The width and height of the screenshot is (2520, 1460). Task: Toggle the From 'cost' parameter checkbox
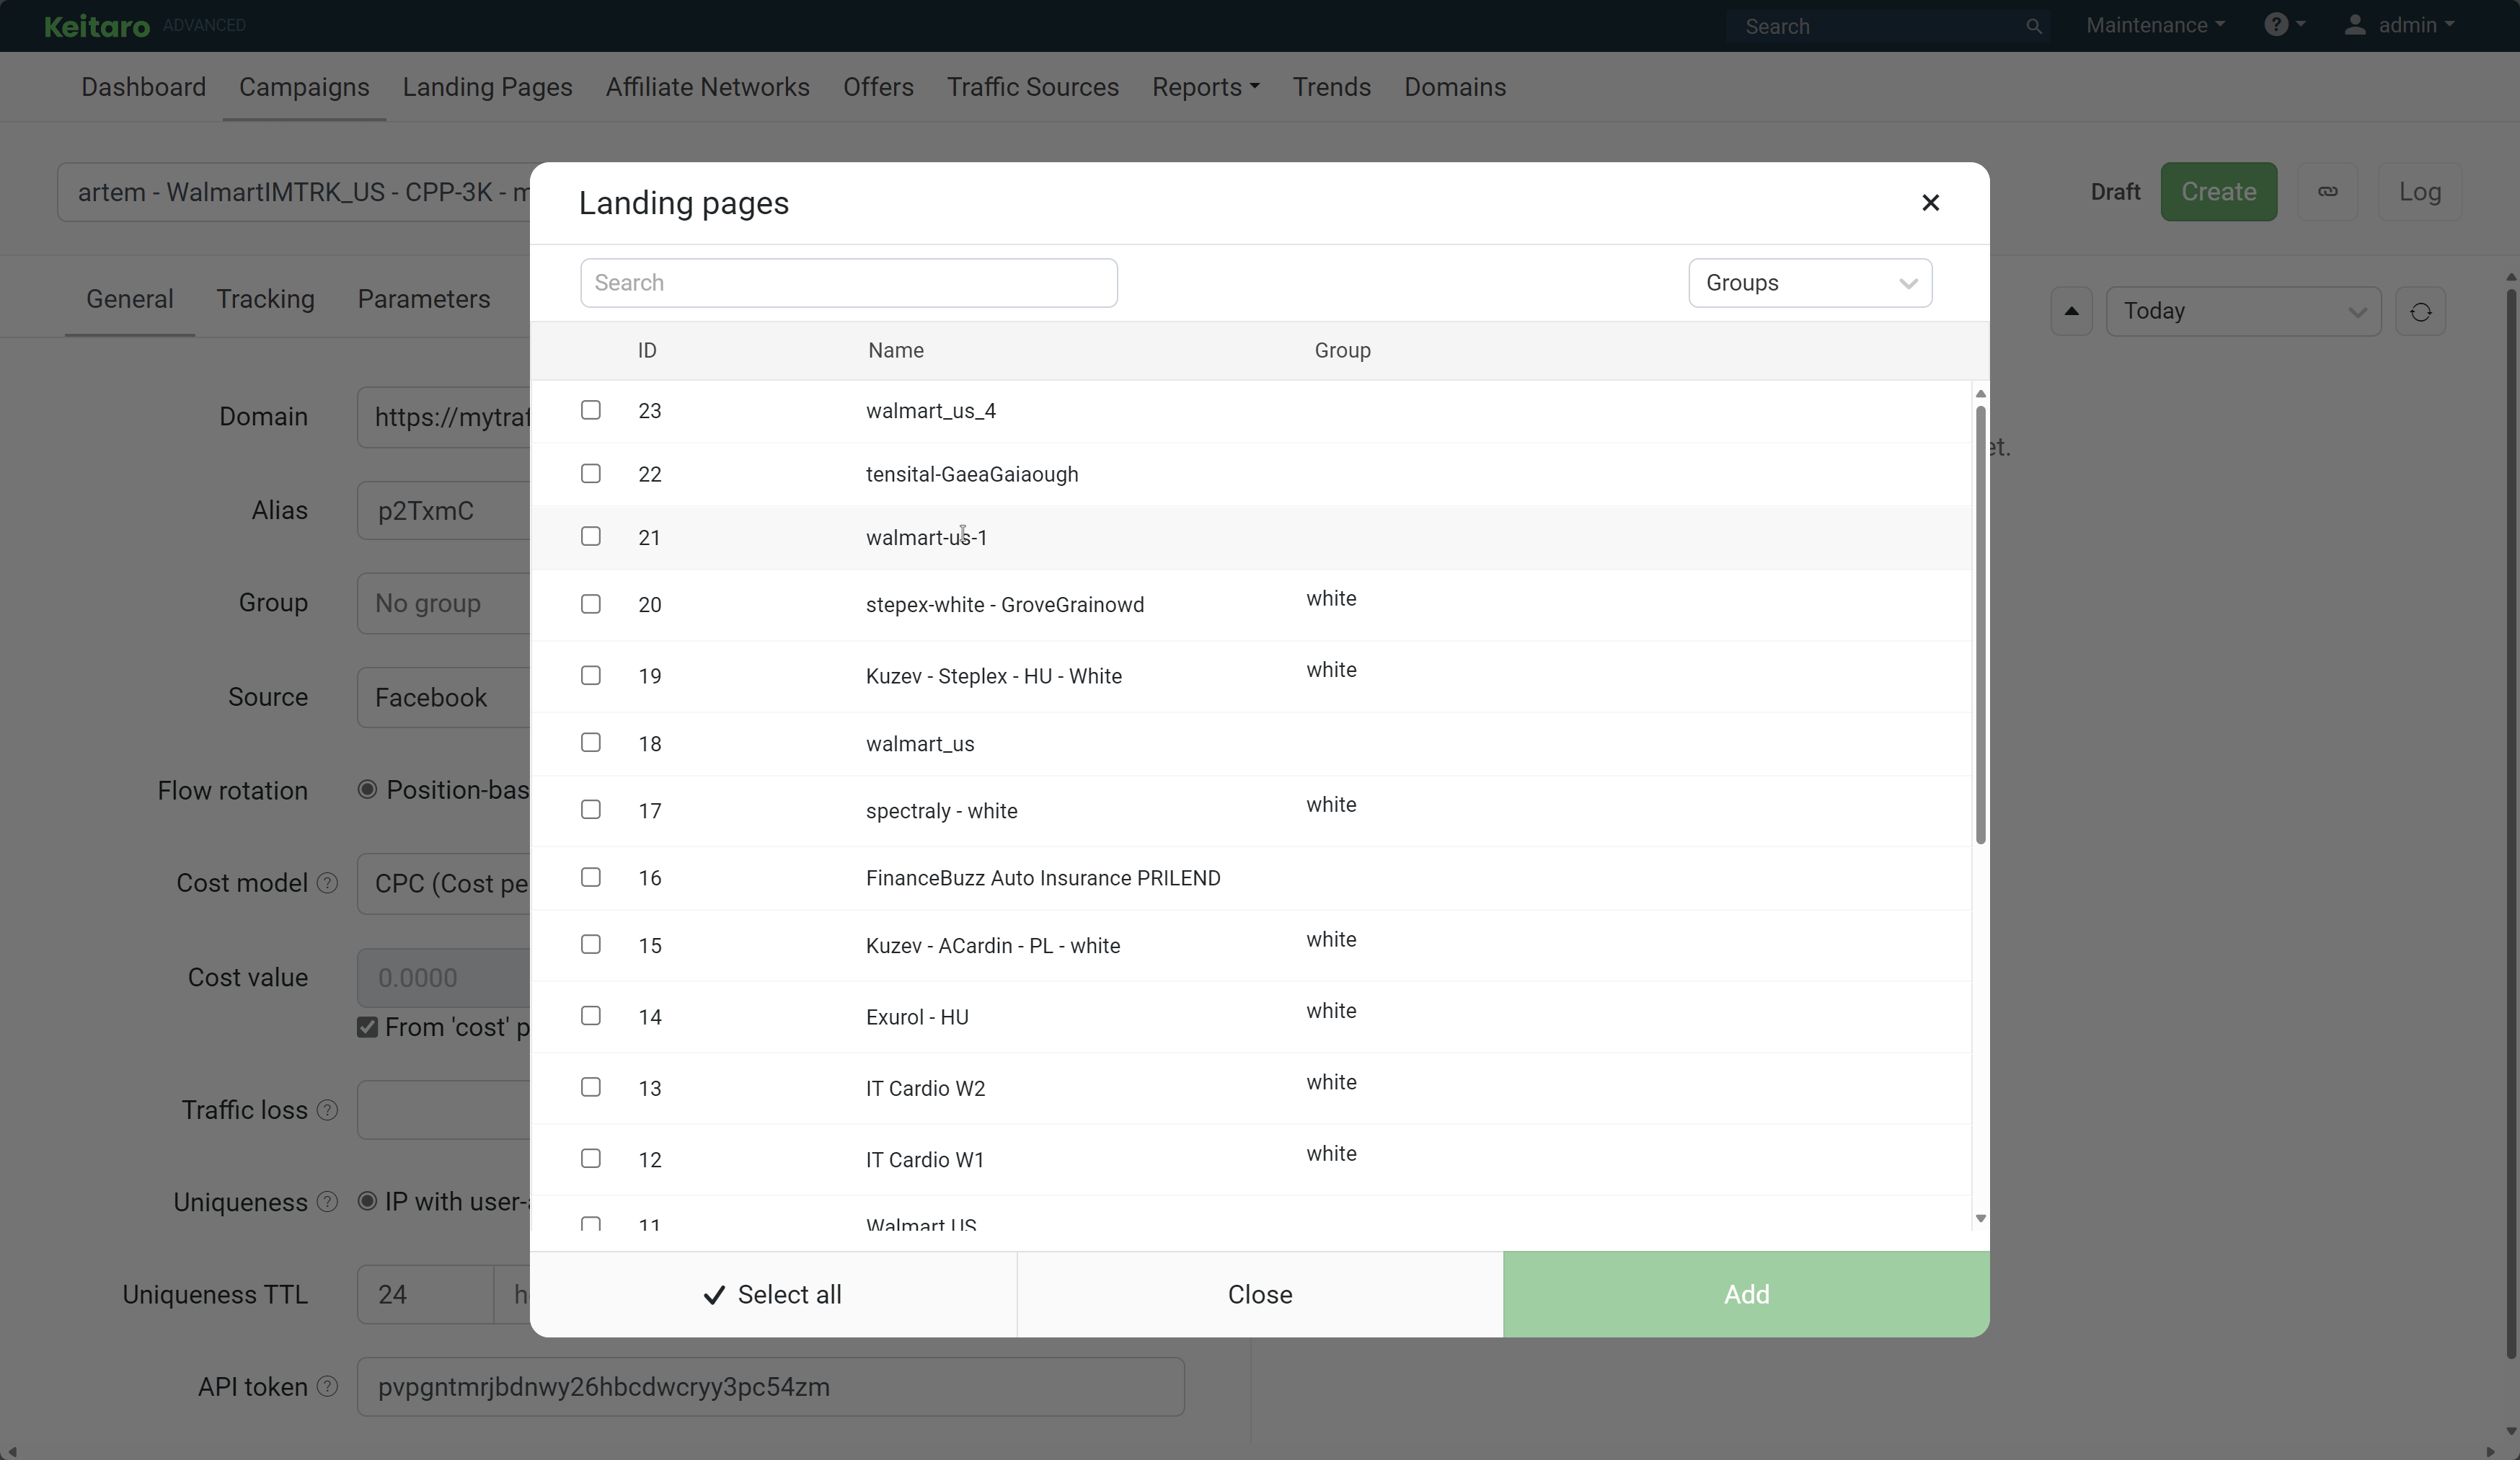click(367, 1027)
